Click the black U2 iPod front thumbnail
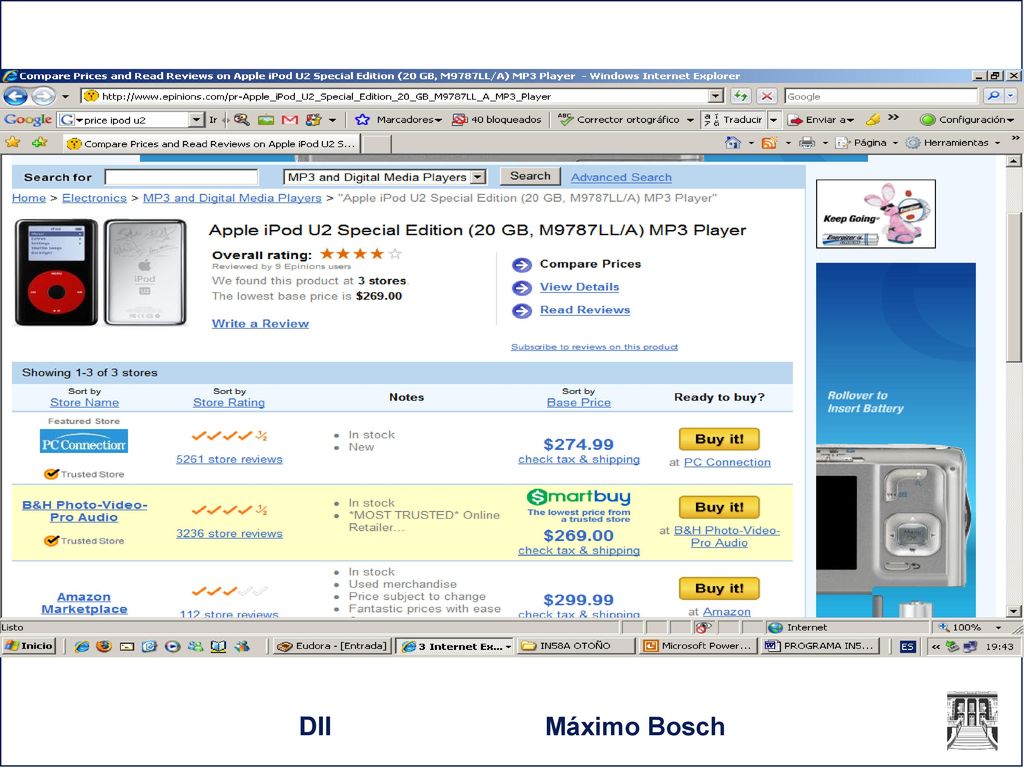 [57, 272]
